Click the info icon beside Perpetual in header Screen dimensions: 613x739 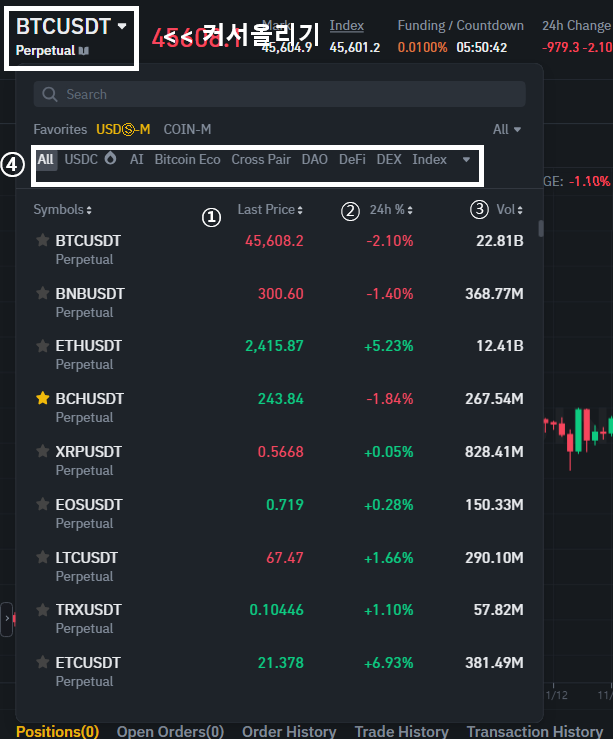click(x=84, y=50)
